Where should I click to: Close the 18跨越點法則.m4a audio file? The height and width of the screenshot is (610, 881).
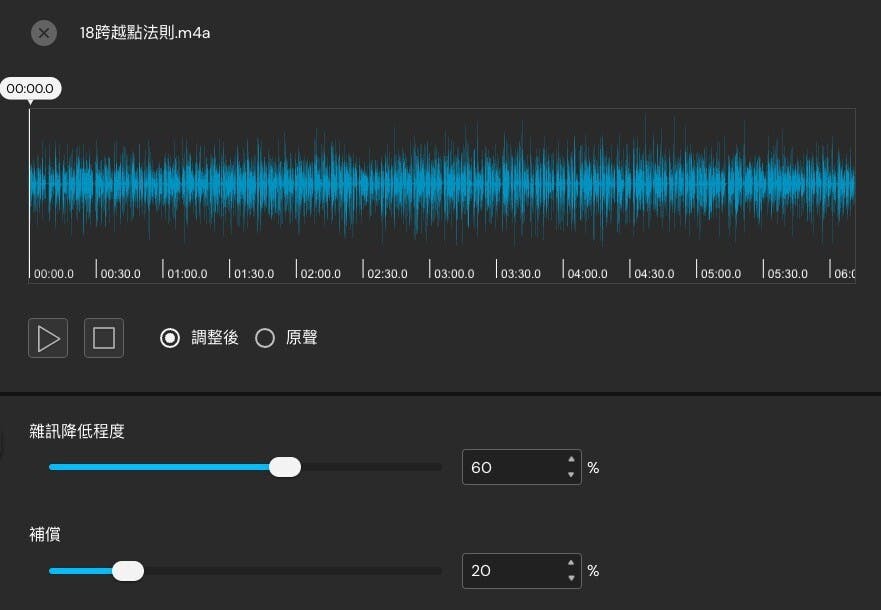(x=44, y=33)
